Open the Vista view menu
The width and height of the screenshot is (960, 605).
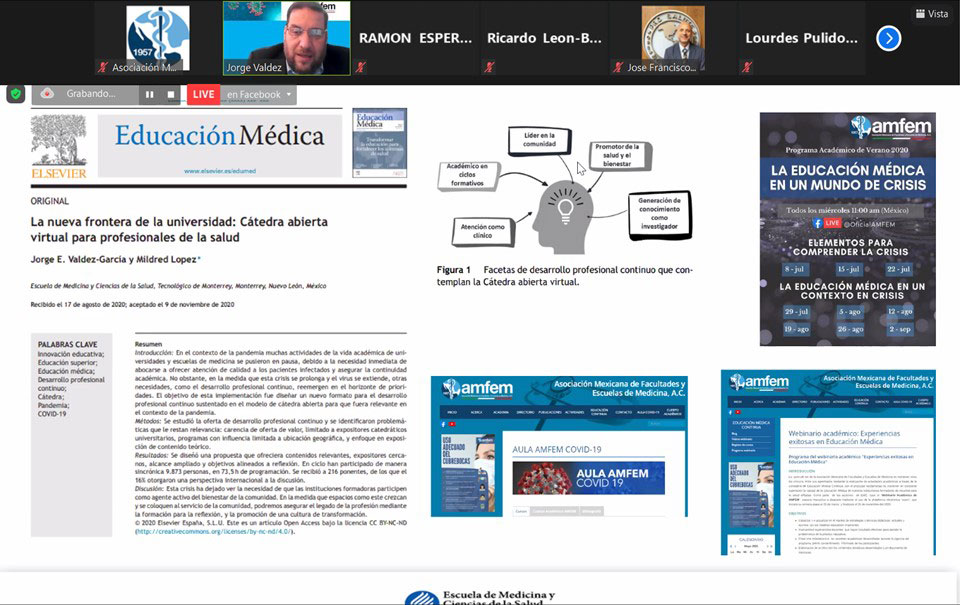(931, 14)
